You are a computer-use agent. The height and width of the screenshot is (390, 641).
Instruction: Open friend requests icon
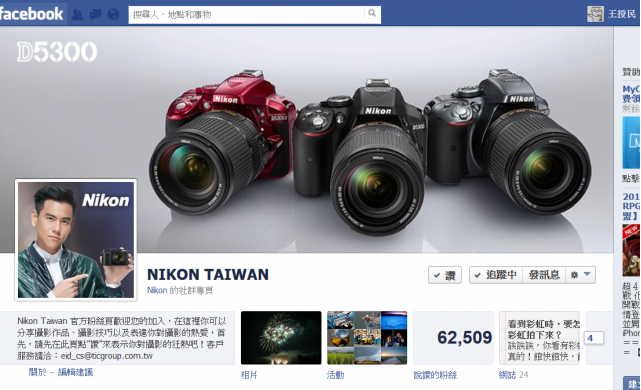click(77, 15)
